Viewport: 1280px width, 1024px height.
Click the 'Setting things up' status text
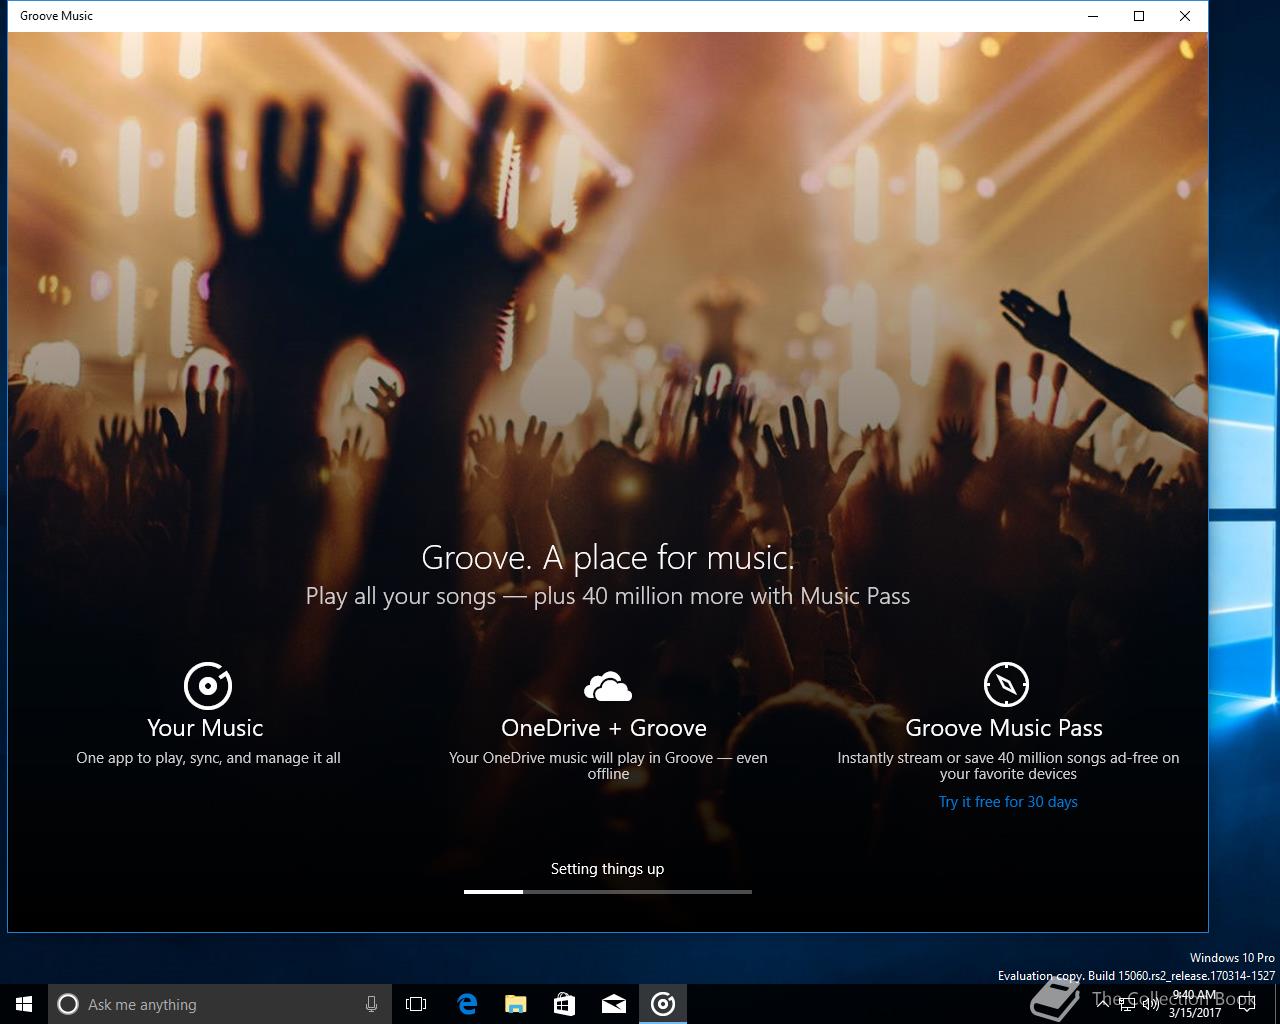coord(607,869)
